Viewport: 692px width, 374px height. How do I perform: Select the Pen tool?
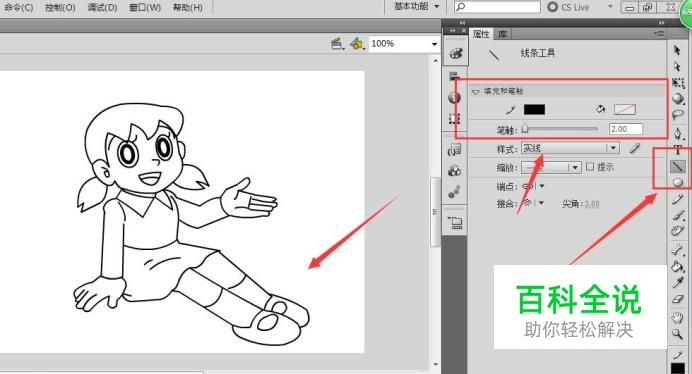(x=678, y=133)
